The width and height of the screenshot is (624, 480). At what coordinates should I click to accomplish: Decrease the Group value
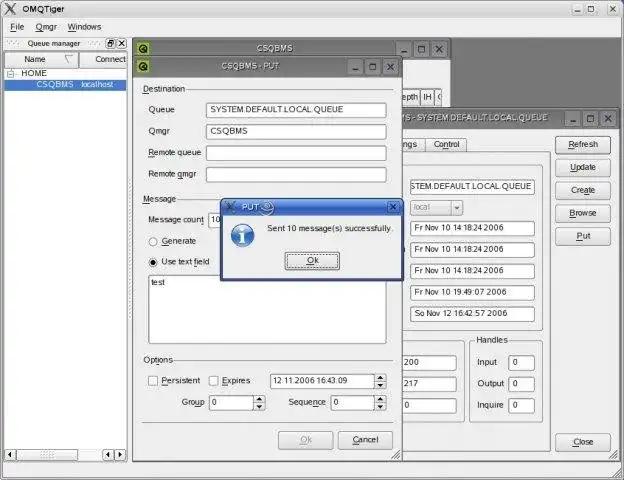(259, 407)
